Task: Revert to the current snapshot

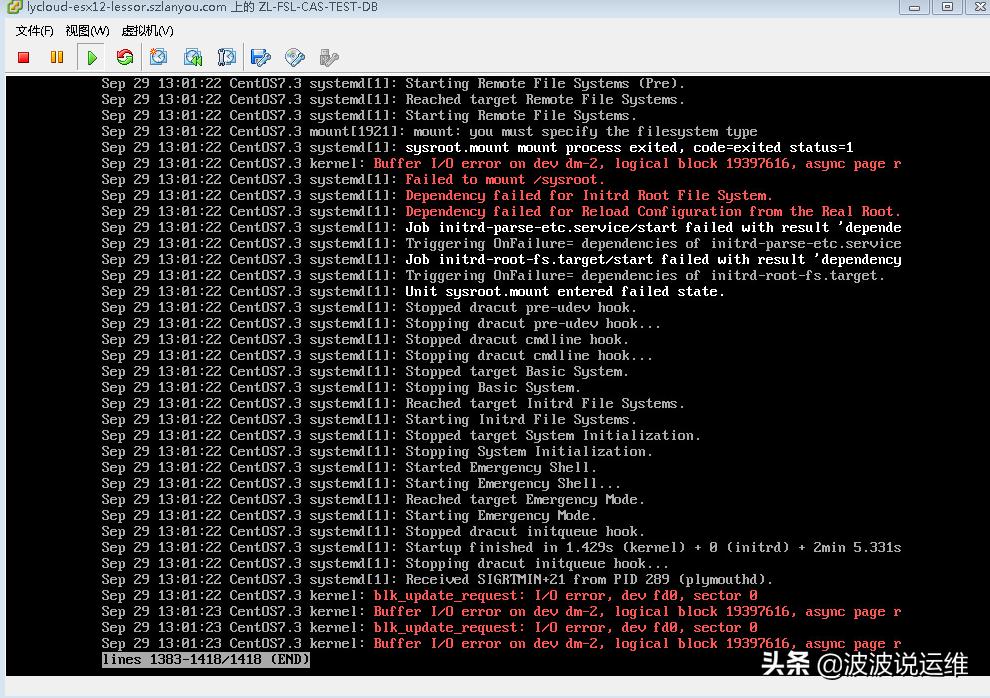Action: pos(192,57)
